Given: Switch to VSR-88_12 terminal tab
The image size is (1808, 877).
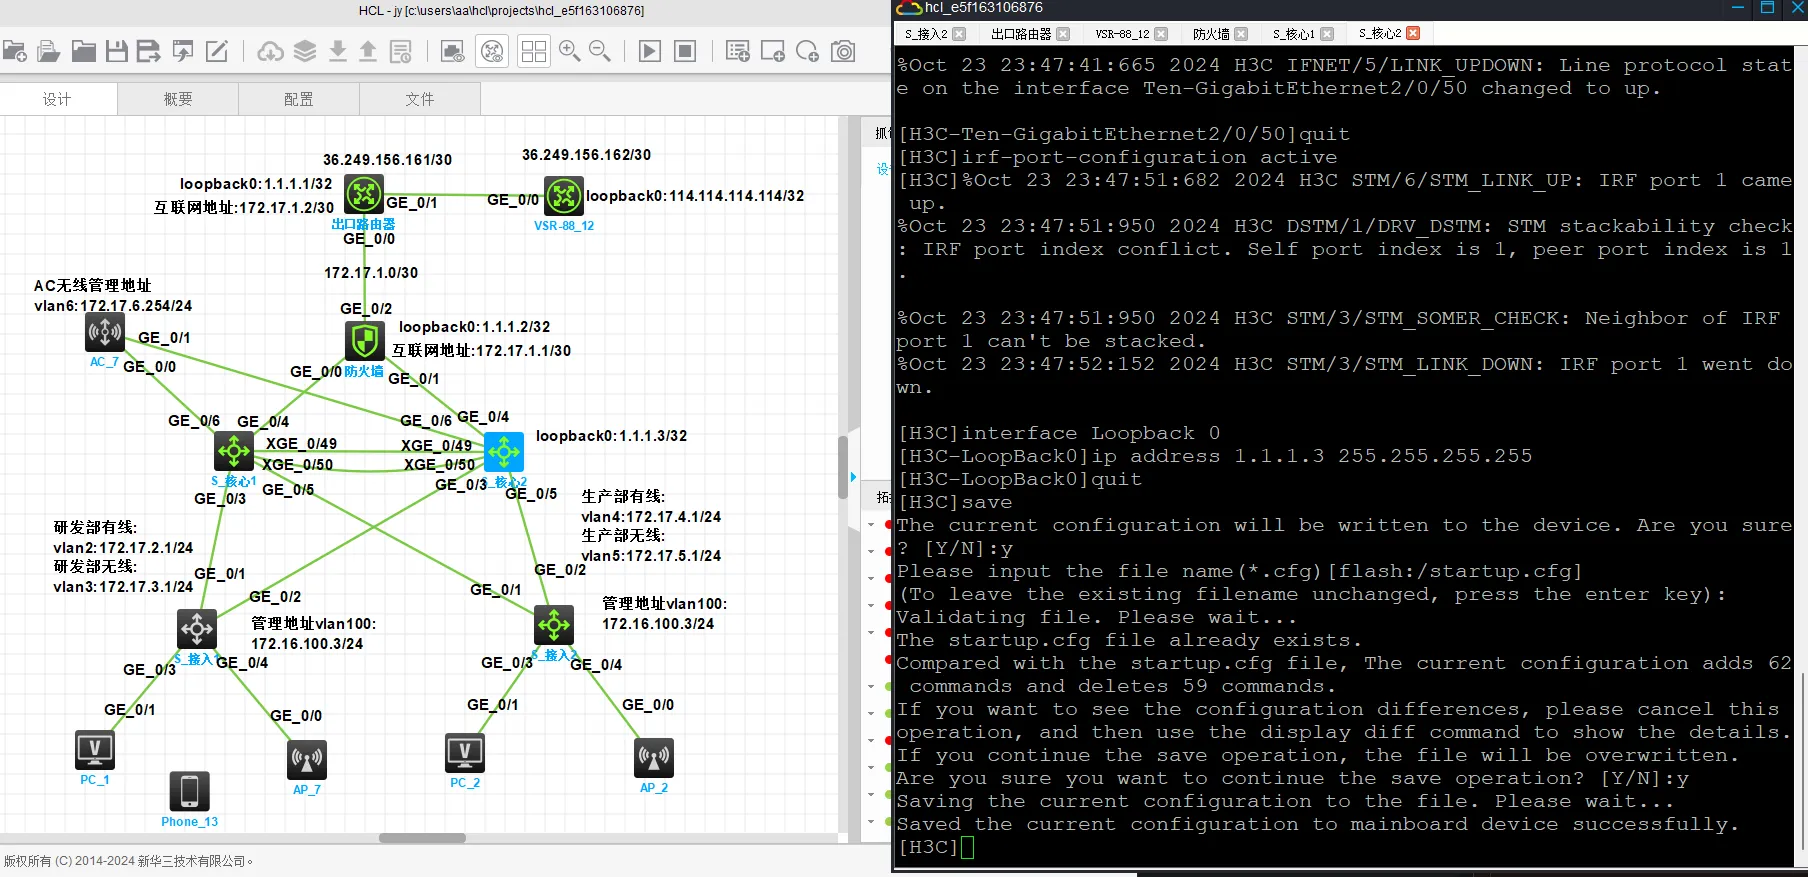Looking at the screenshot, I should pos(1122,34).
